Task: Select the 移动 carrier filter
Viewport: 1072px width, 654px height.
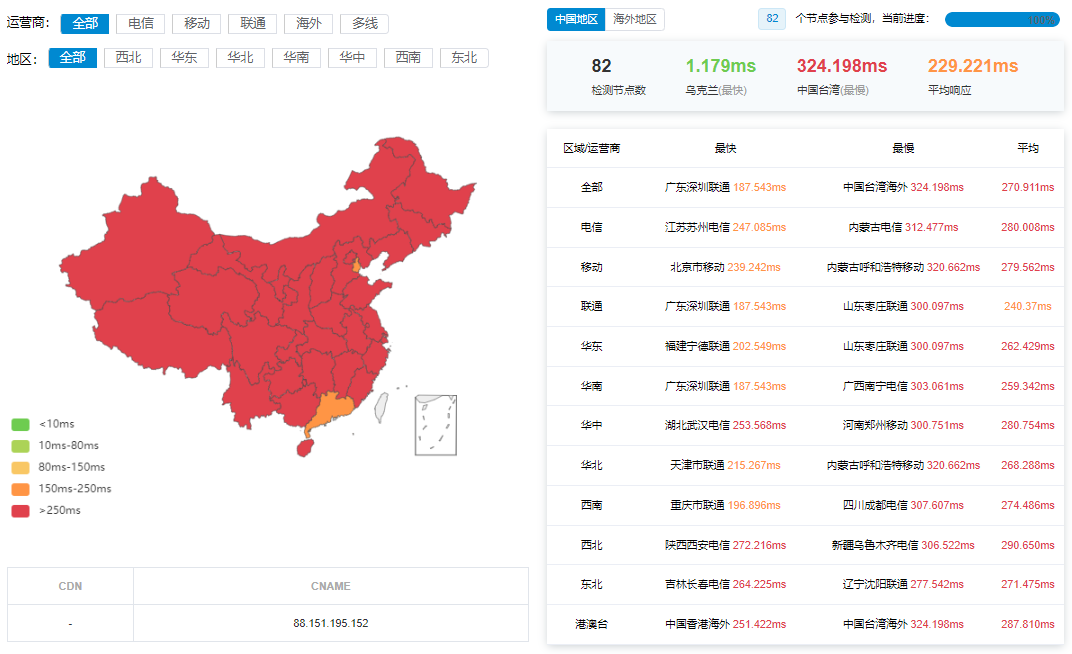Action: pyautogui.click(x=197, y=23)
